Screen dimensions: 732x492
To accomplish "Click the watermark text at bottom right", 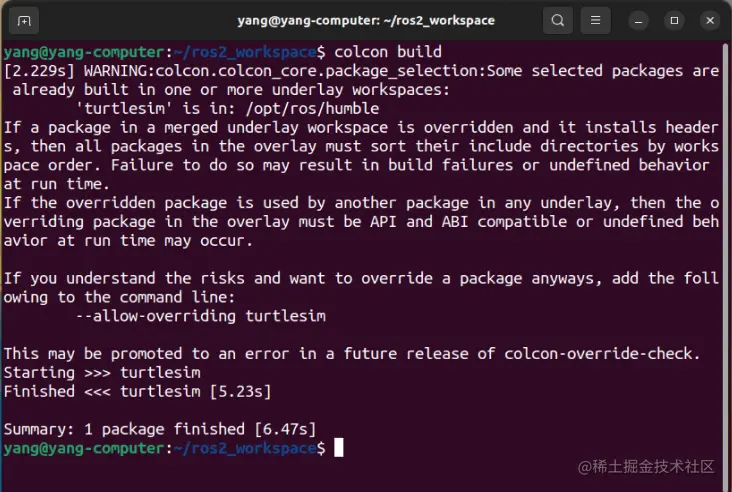I will [646, 466].
